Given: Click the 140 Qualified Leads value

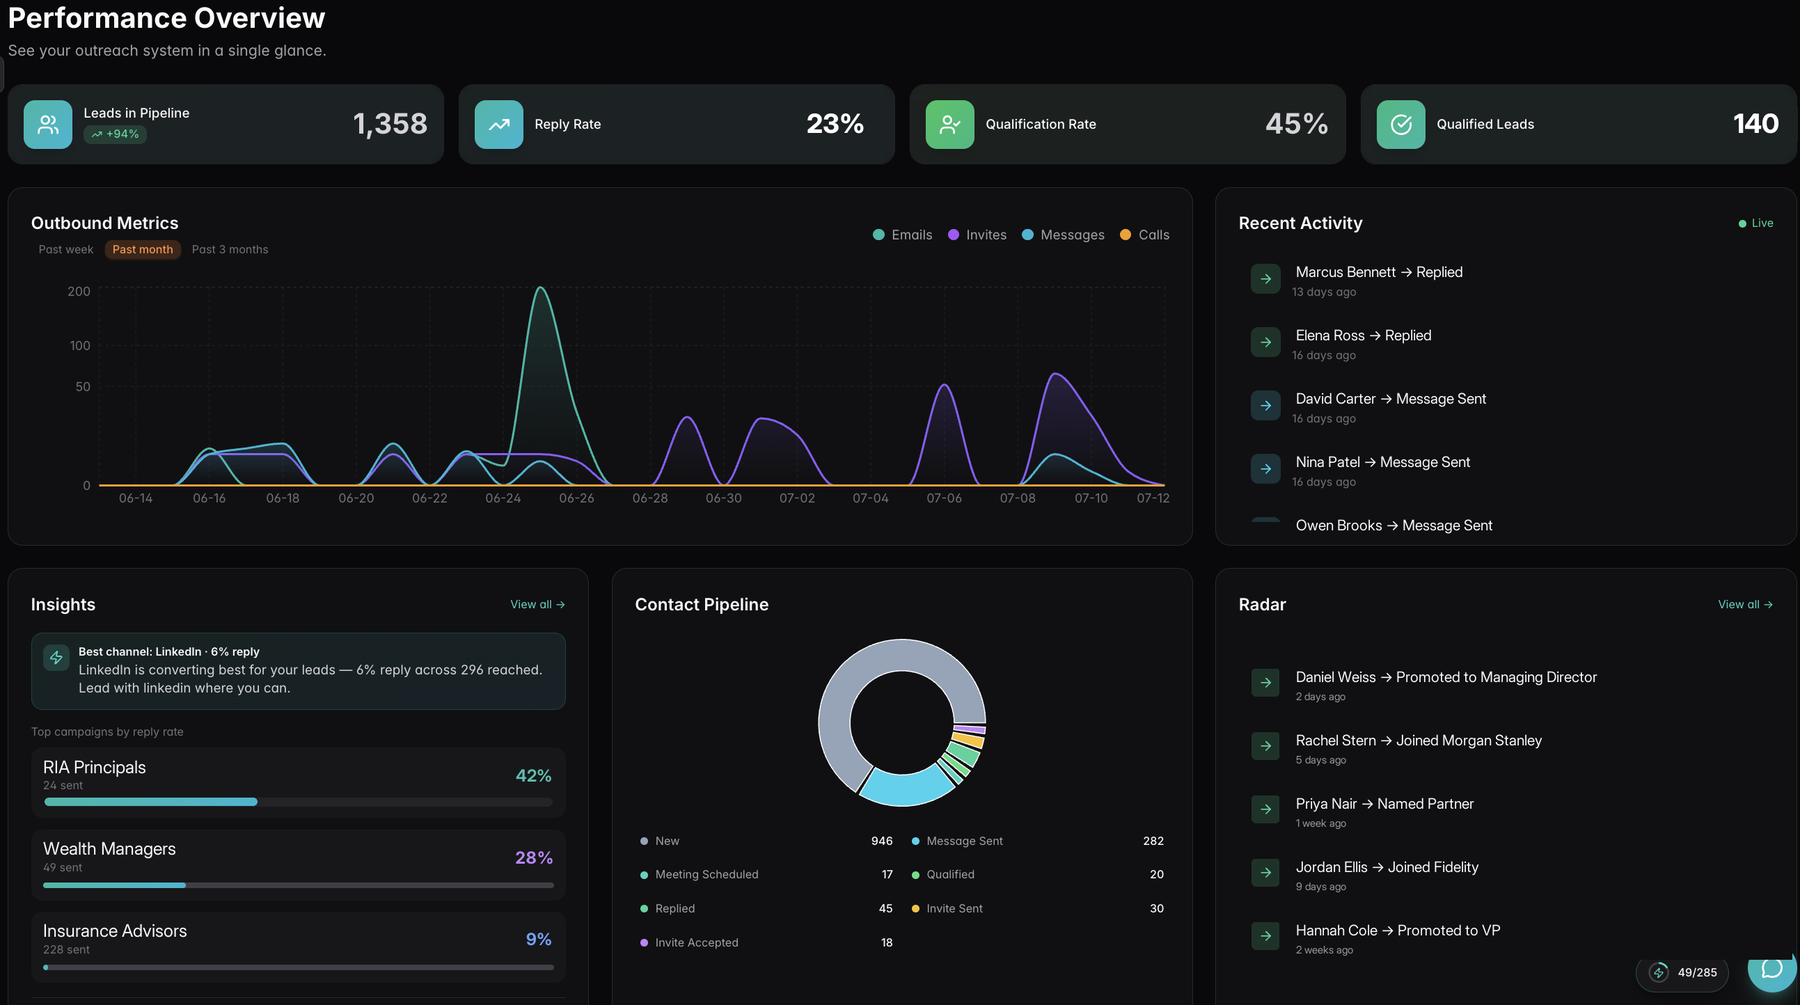Looking at the screenshot, I should [1756, 124].
